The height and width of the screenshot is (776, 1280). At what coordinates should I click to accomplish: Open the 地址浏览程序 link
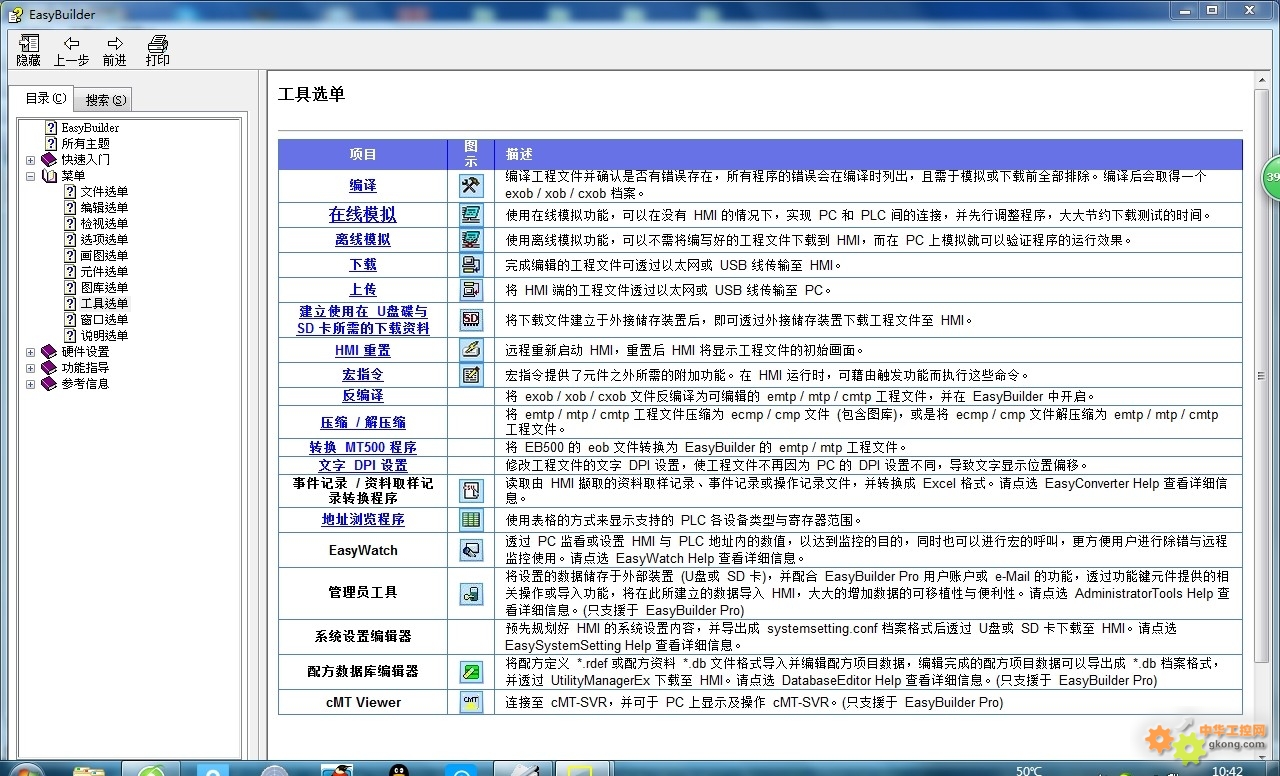coord(363,520)
